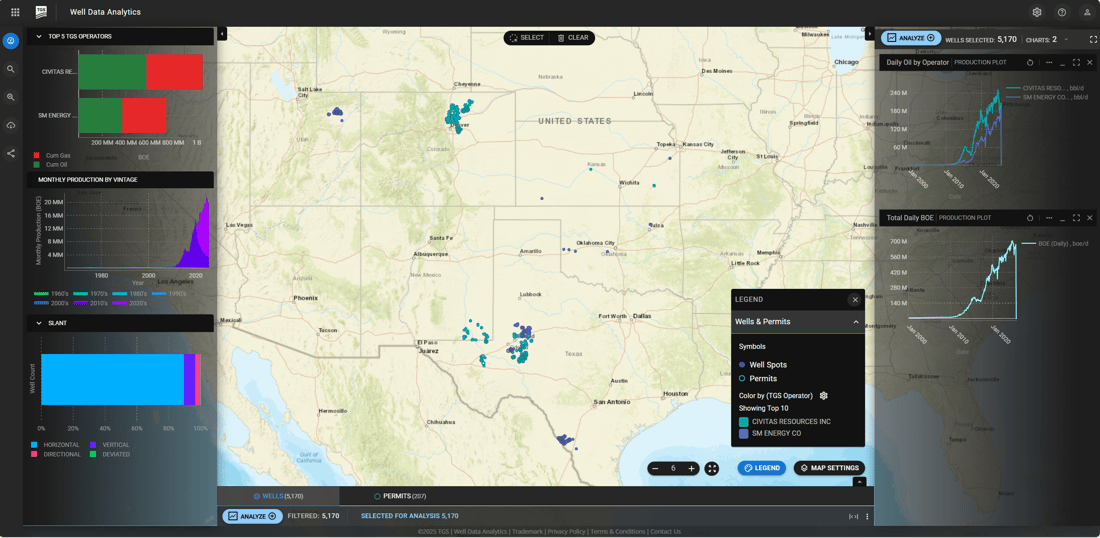Click the cloud download sidebar icon
The width and height of the screenshot is (1100, 538).
point(11,125)
